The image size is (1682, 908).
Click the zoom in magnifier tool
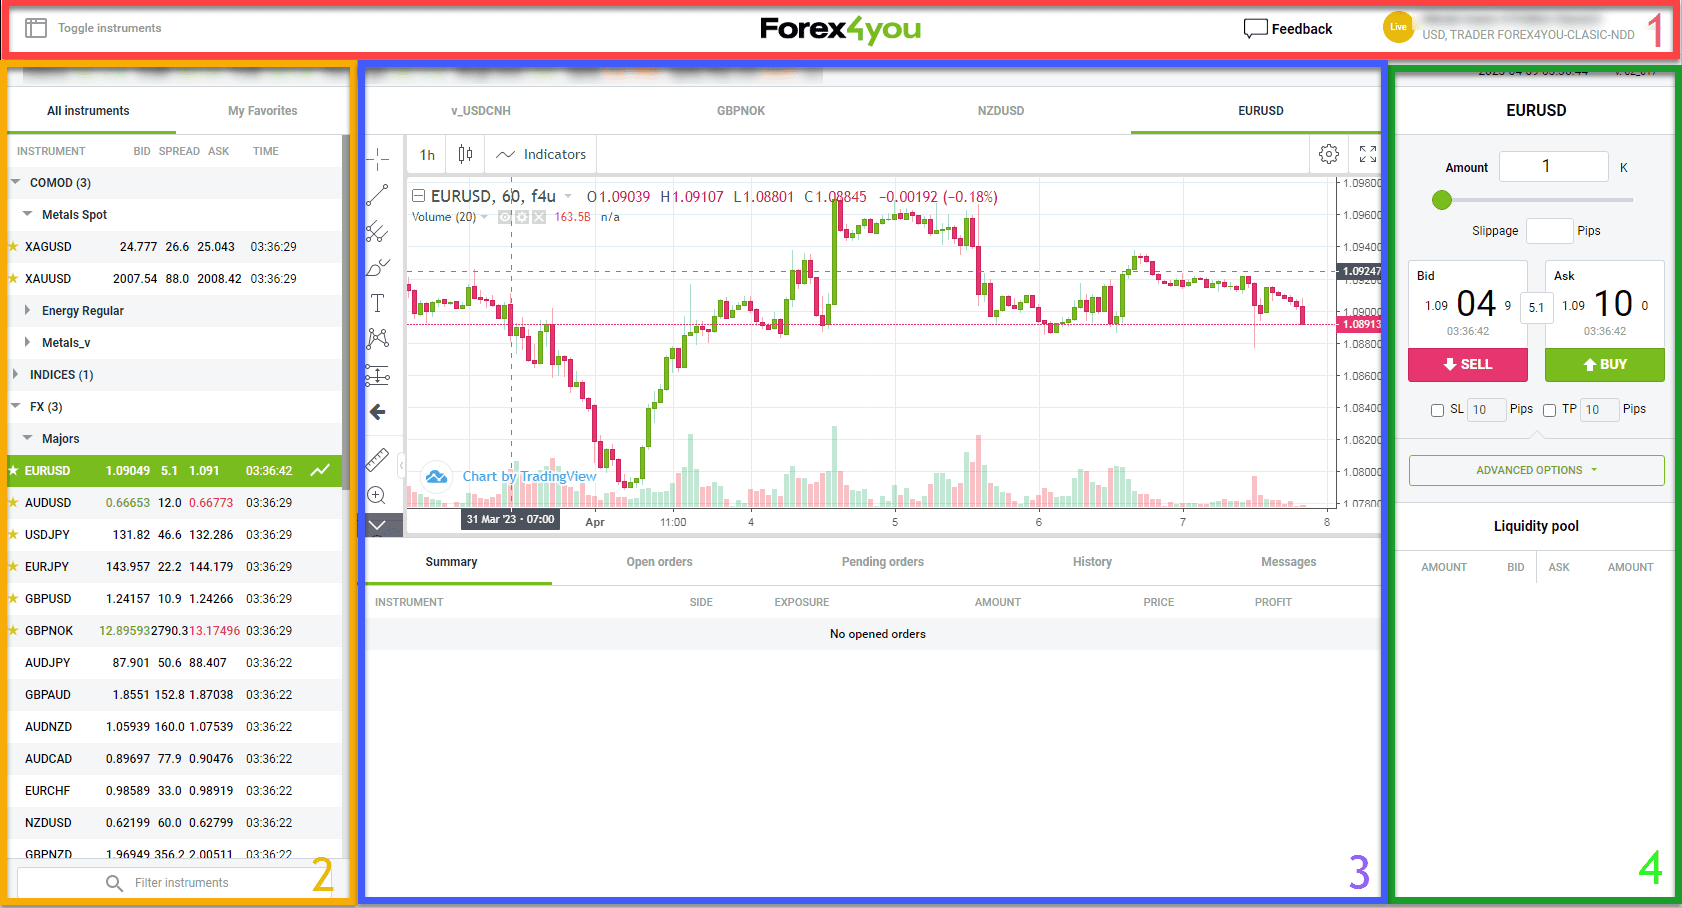click(x=377, y=495)
